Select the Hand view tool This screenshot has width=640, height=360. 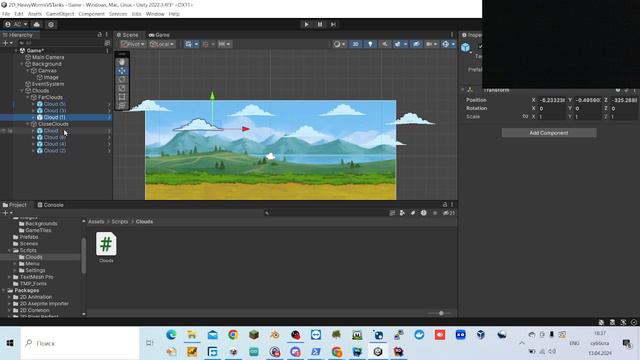122,62
